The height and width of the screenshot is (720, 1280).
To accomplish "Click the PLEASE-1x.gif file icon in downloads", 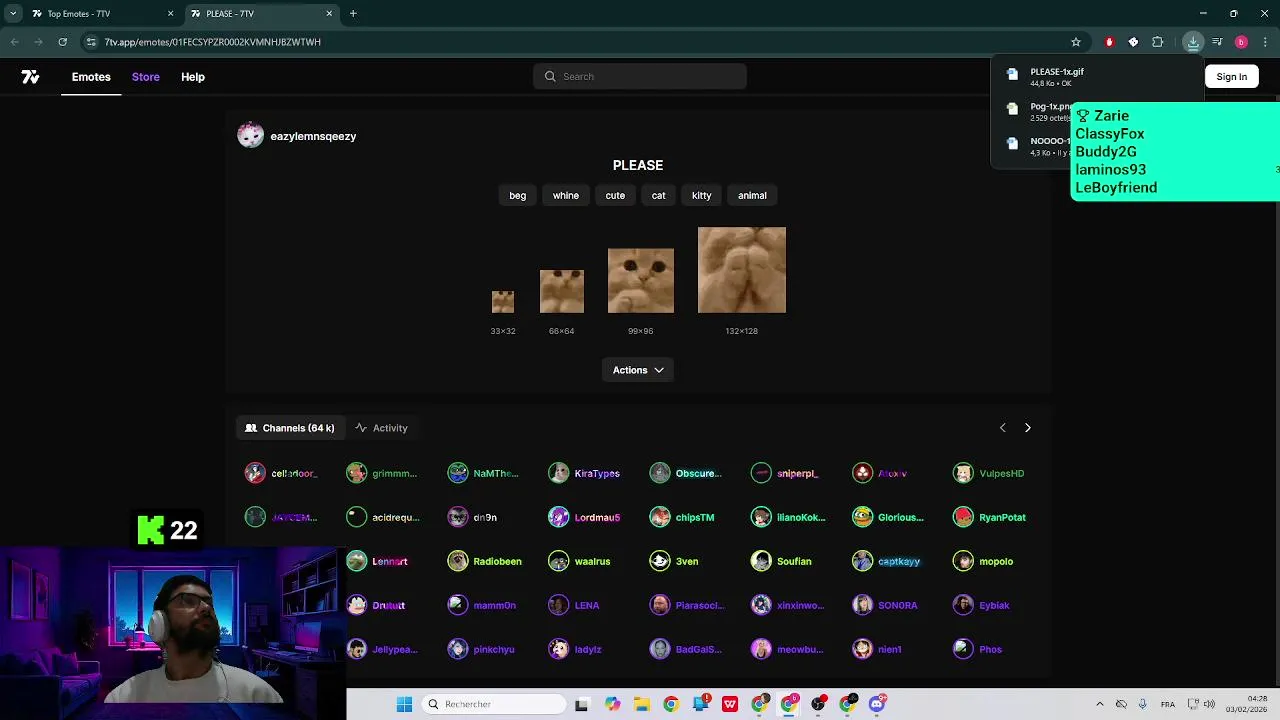I will tap(1012, 74).
